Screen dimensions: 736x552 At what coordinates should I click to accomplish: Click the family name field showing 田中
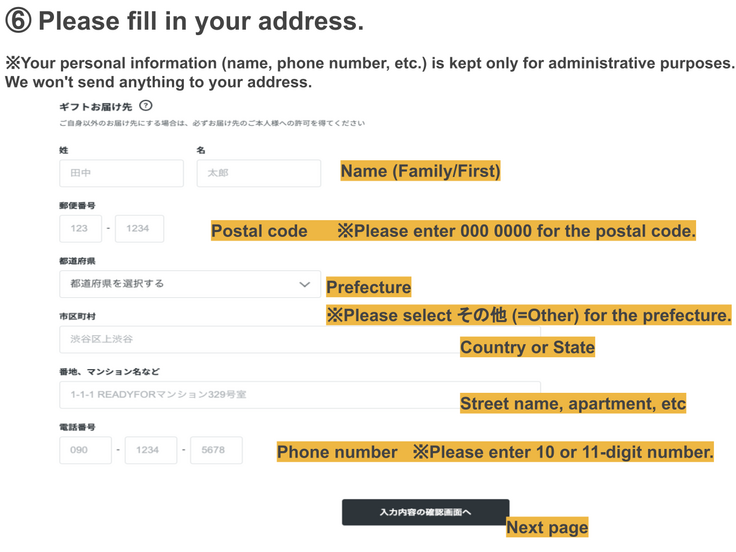(121, 173)
